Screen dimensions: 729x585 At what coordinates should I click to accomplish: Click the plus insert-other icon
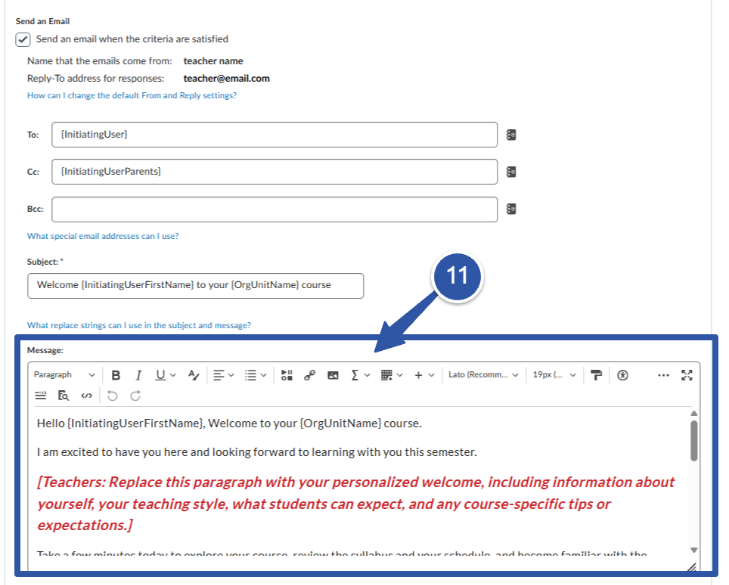click(418, 375)
